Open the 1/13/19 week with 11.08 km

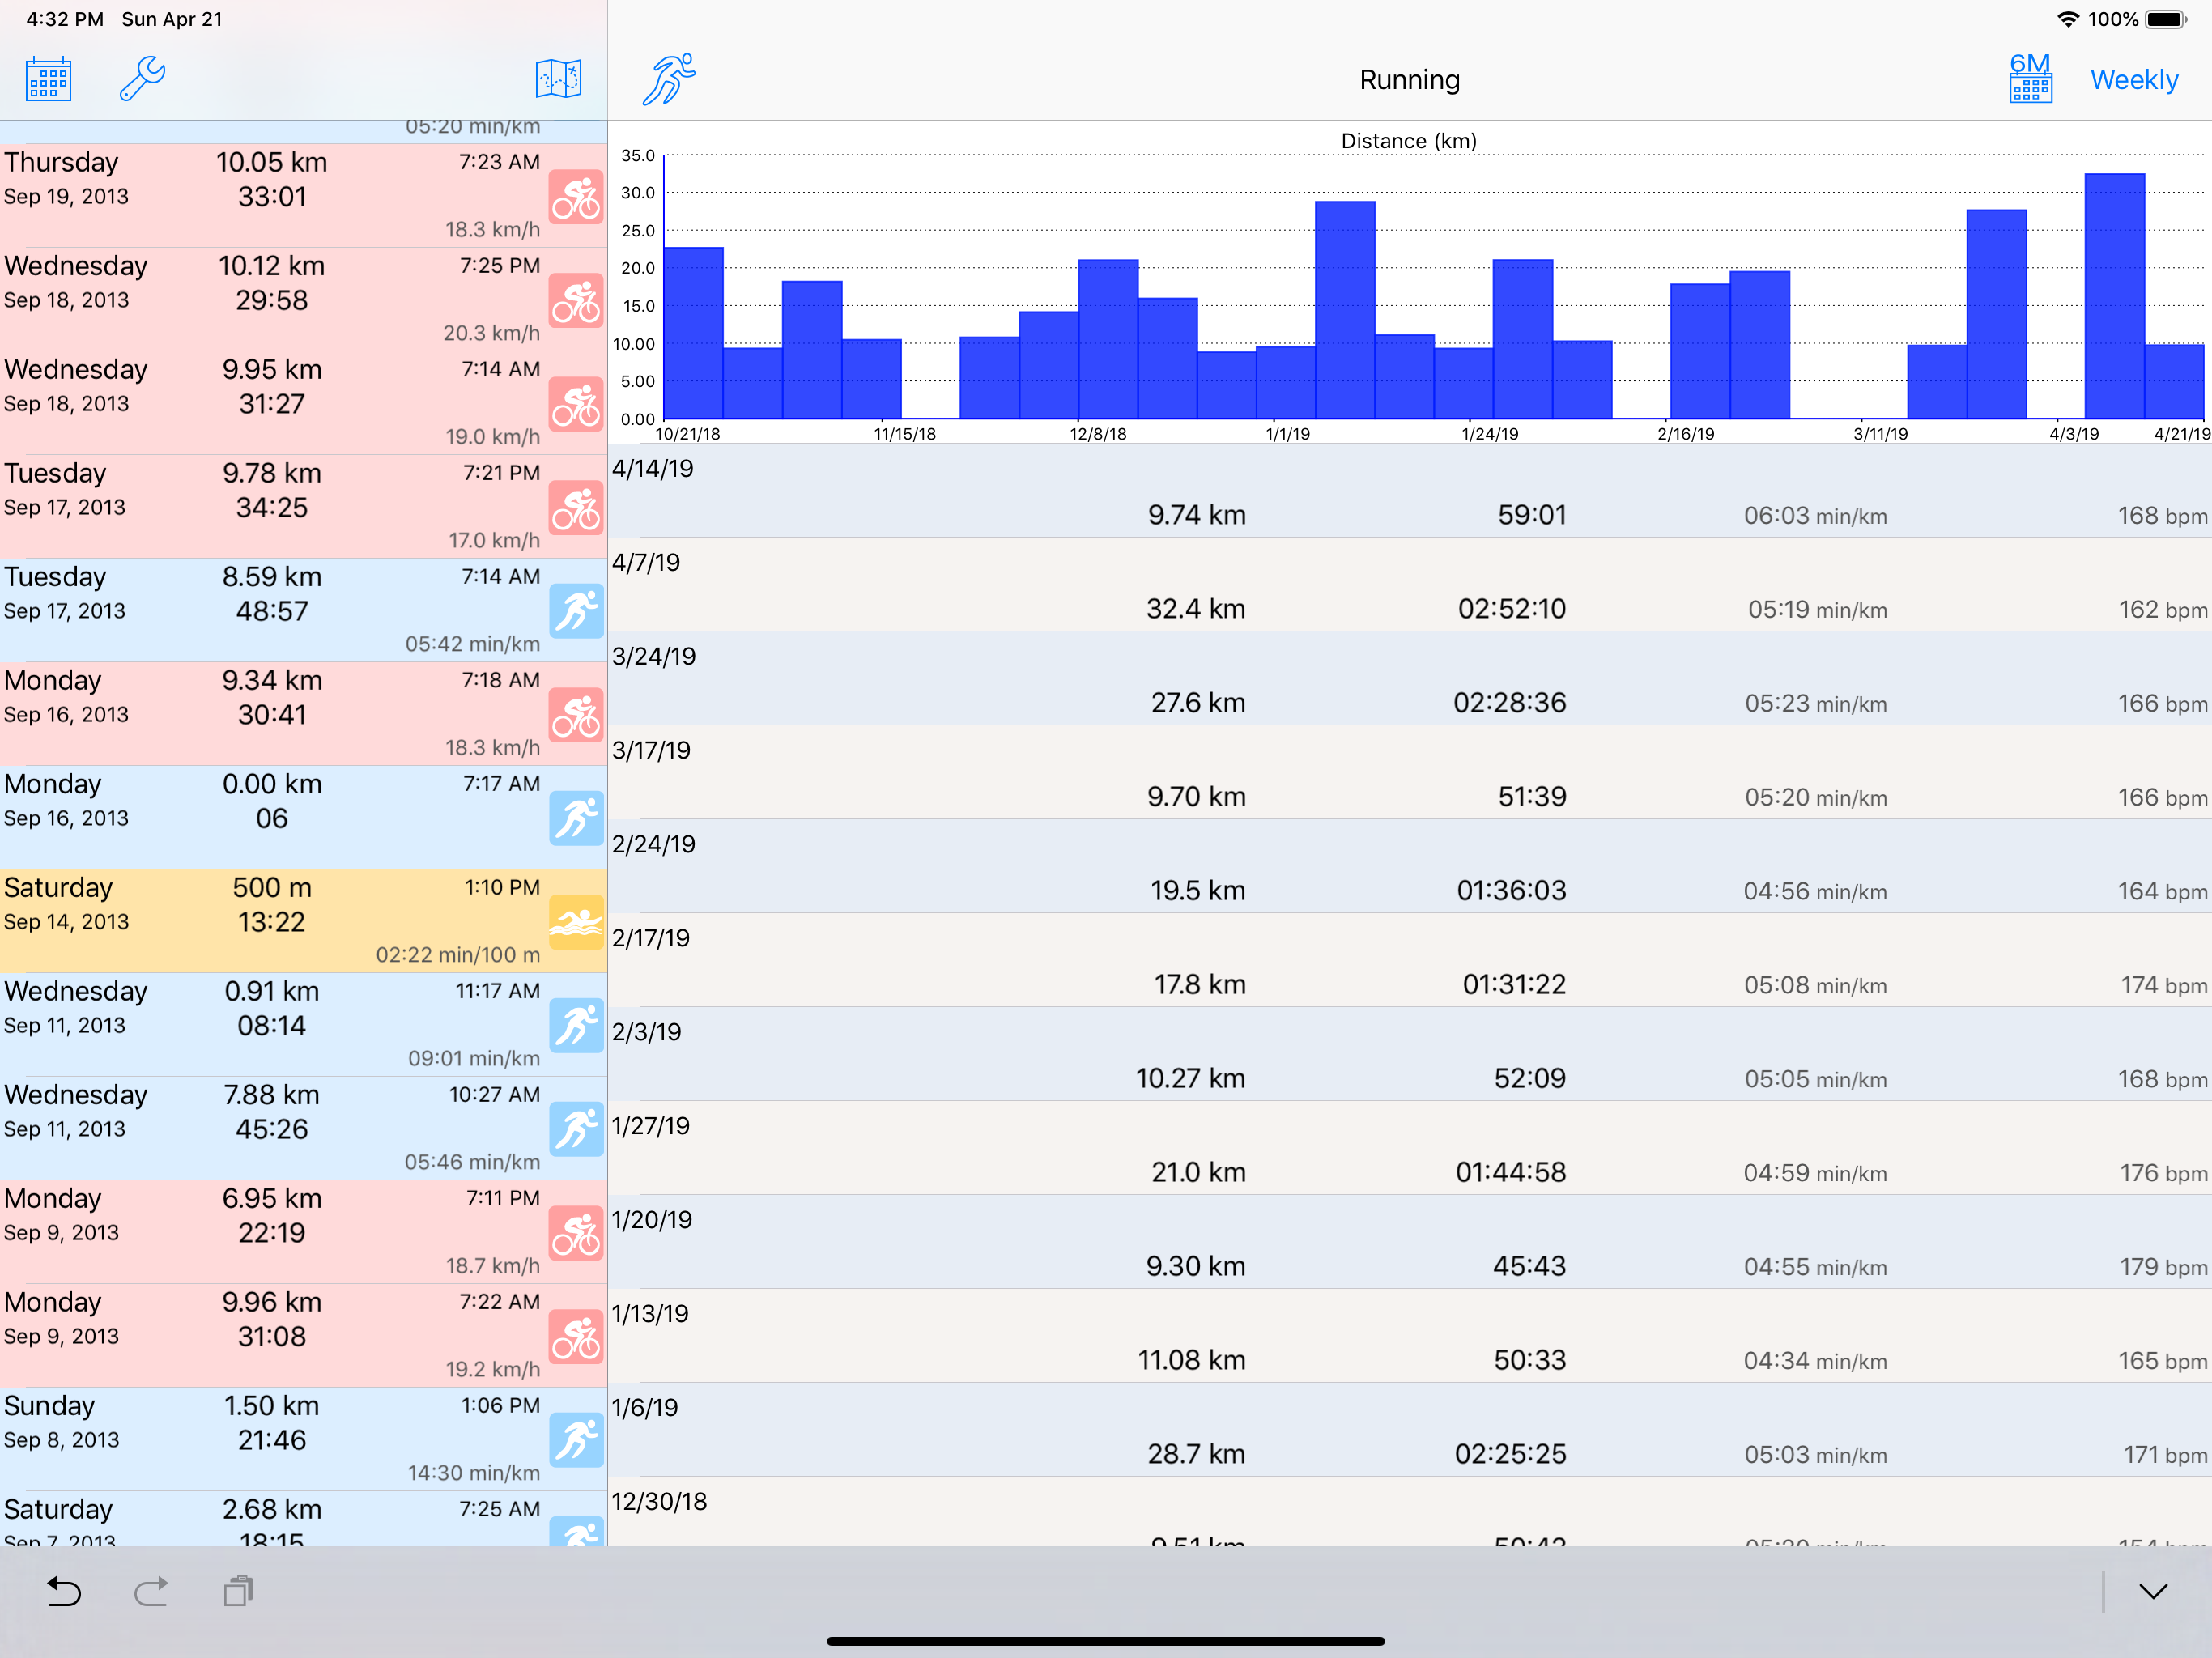coord(1410,1337)
